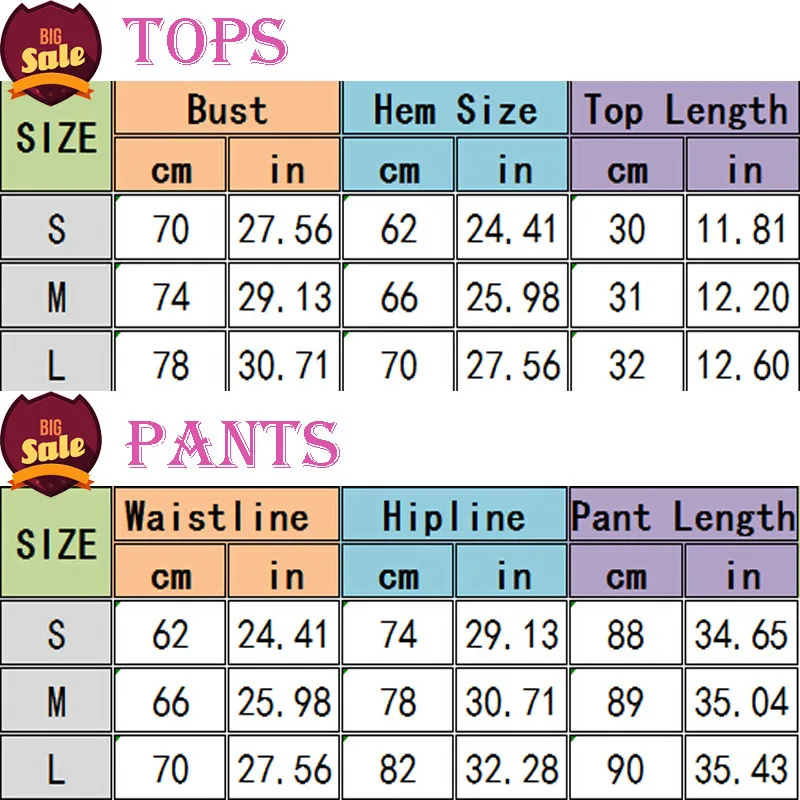The image size is (800, 800).
Task: Click tops size M row label
Action: (56, 295)
